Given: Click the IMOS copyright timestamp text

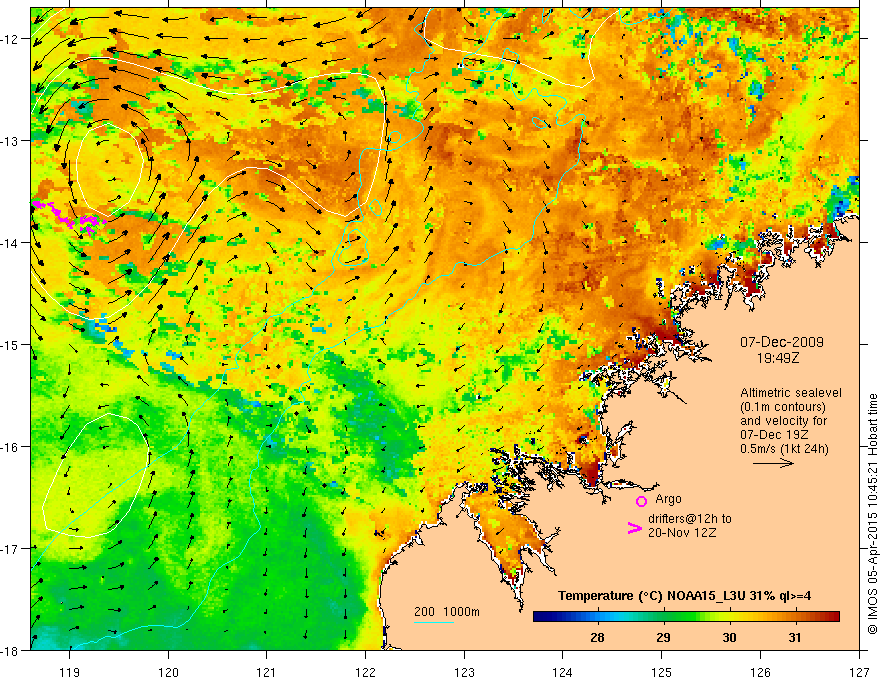Looking at the screenshot, I should point(872,515).
